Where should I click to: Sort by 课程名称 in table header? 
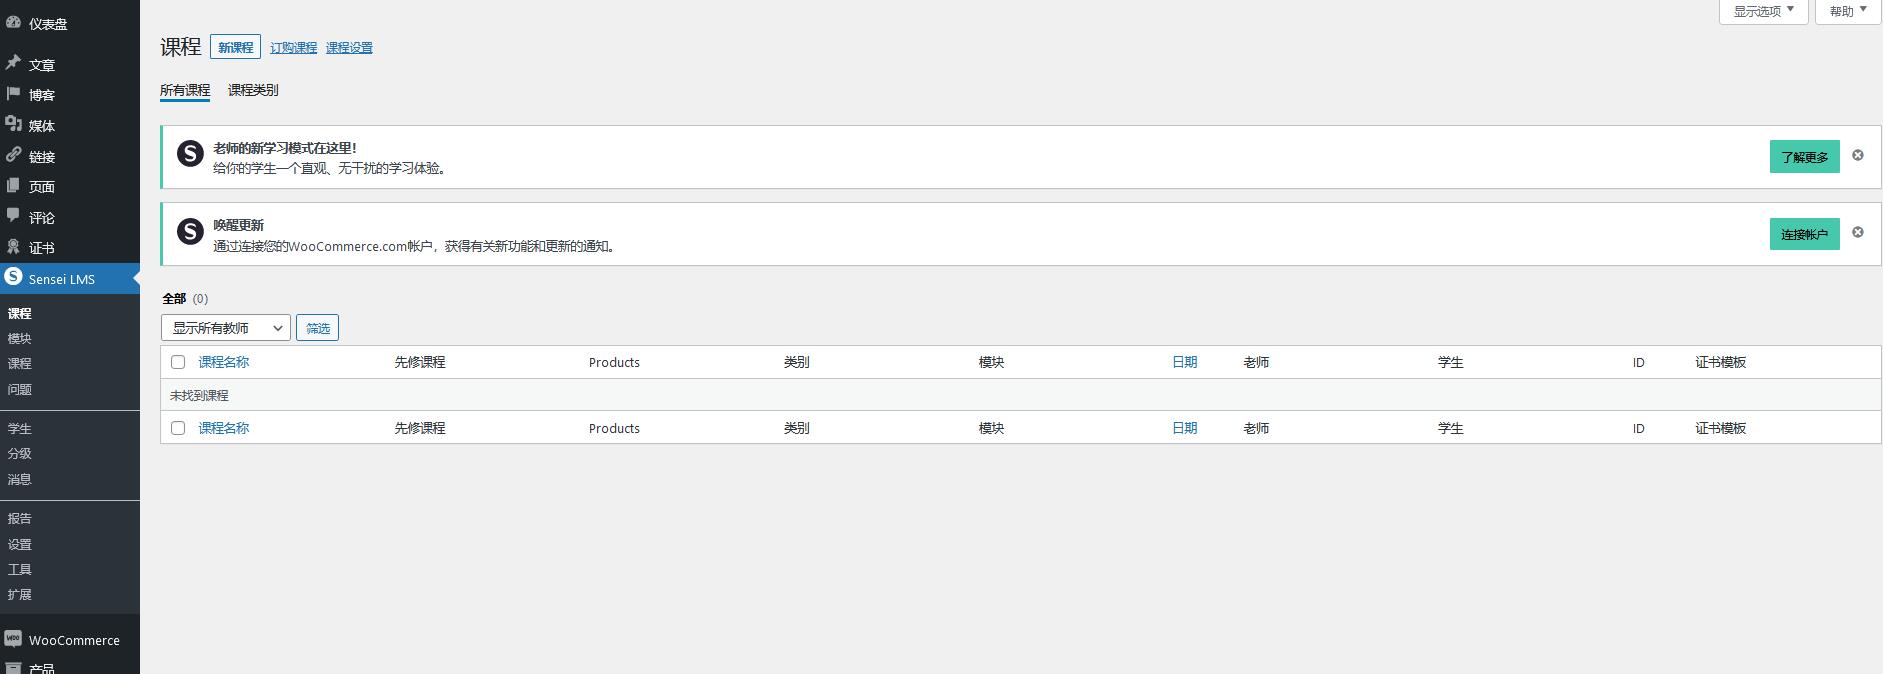click(224, 362)
